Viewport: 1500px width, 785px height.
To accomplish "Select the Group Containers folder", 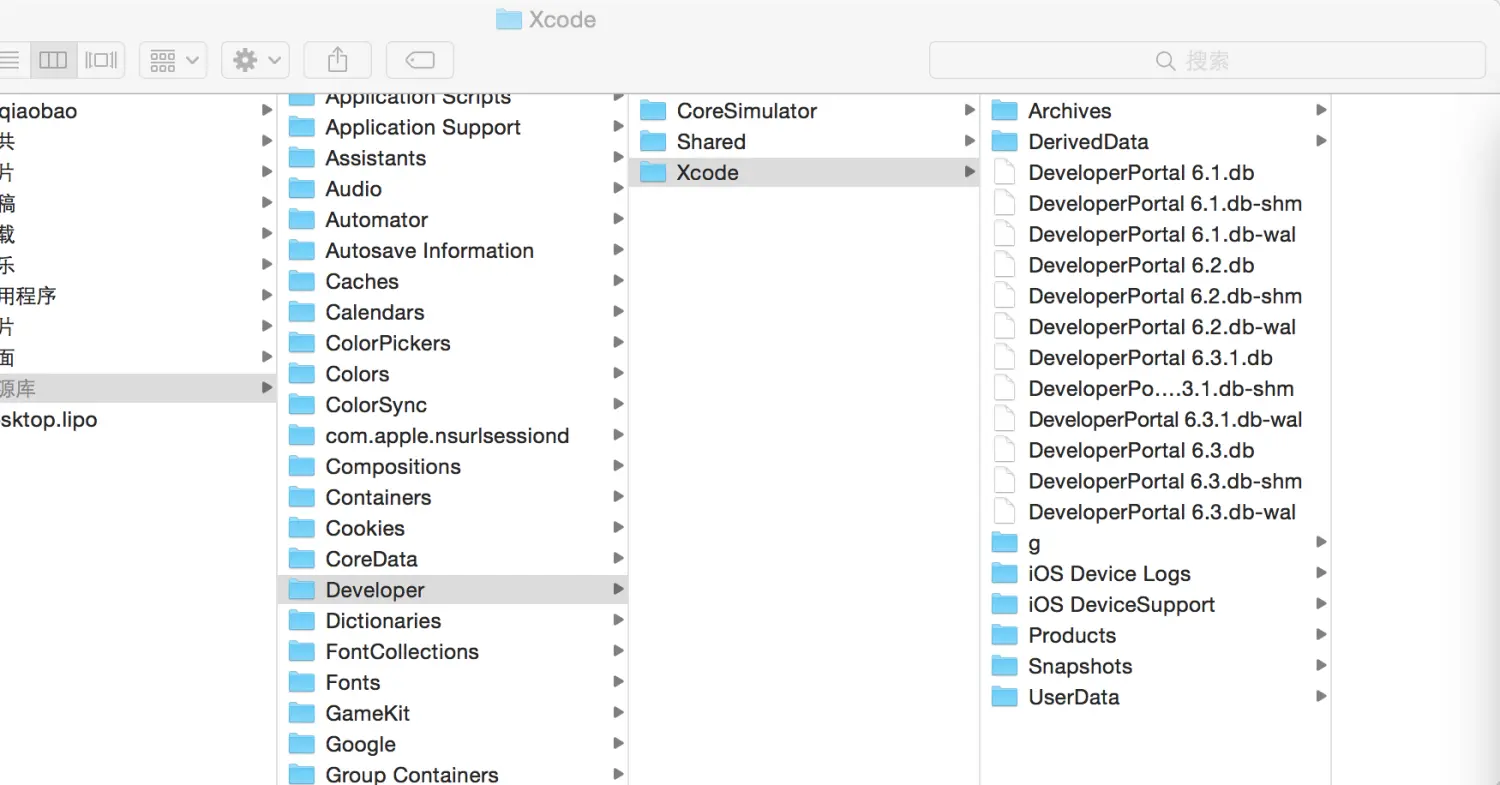I will point(452,775).
